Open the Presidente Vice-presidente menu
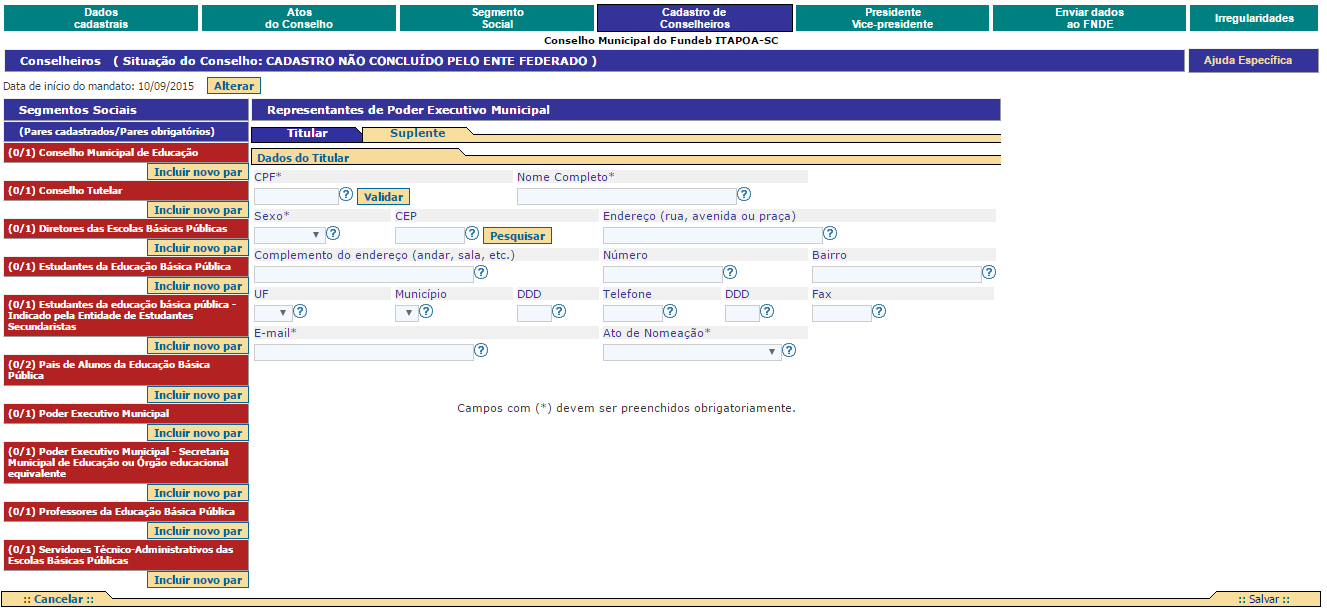Image resolution: width=1327 pixels, height=608 pixels. click(x=892, y=18)
